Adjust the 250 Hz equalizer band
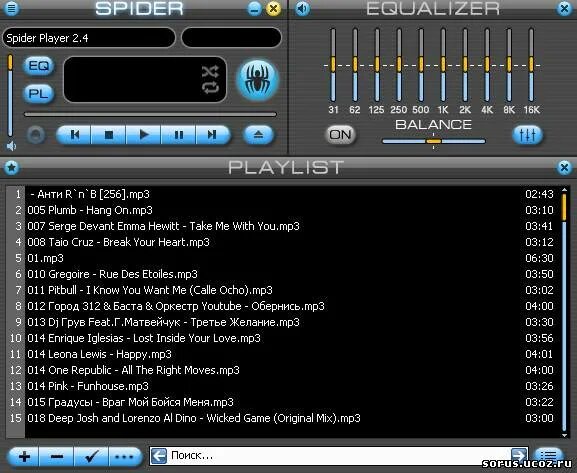Image resolution: width=577 pixels, height=473 pixels. [399, 65]
